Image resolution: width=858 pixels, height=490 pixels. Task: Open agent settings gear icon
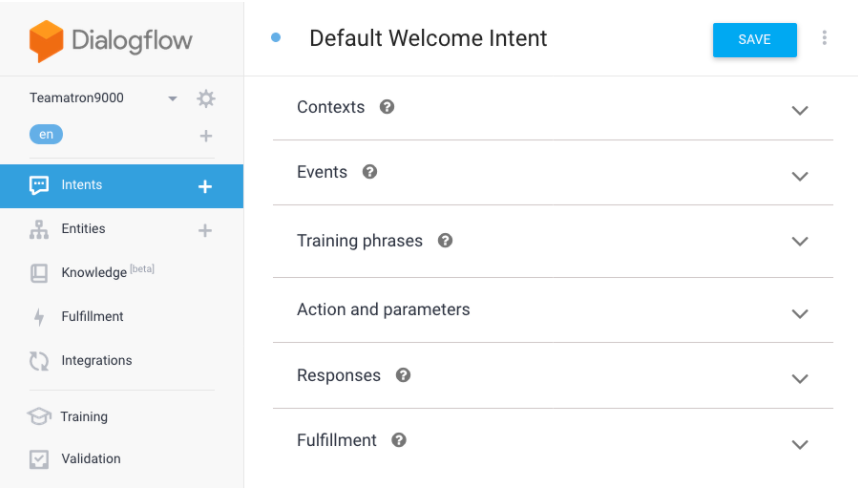tap(206, 99)
